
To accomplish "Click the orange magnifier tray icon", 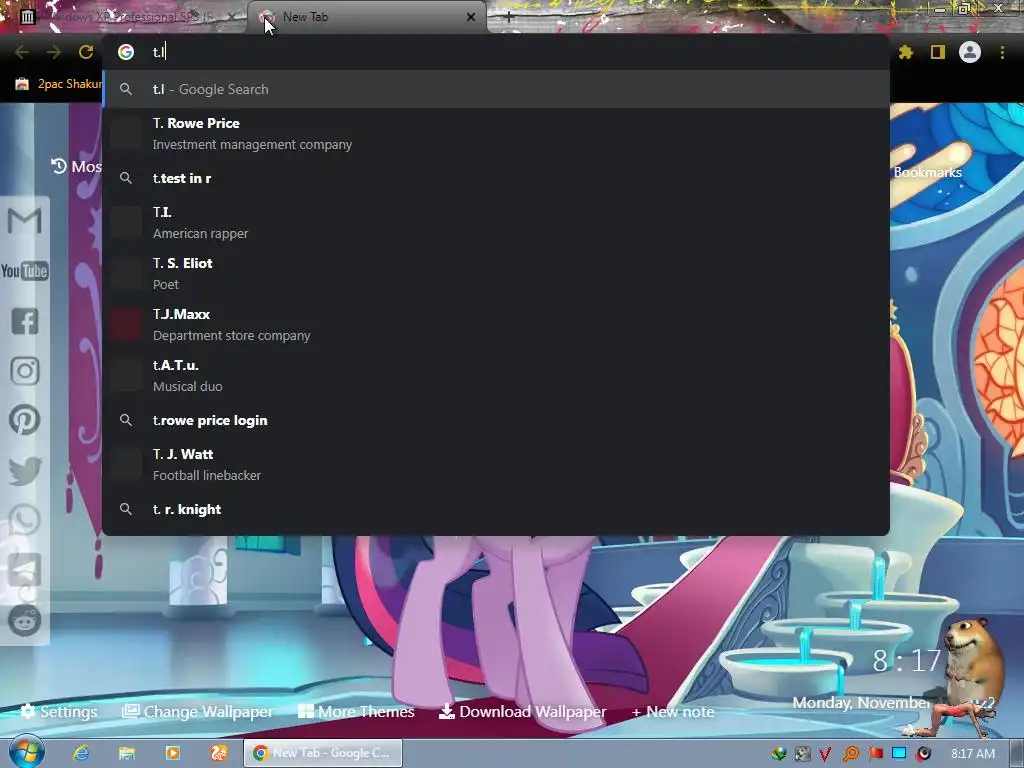I will pos(851,754).
